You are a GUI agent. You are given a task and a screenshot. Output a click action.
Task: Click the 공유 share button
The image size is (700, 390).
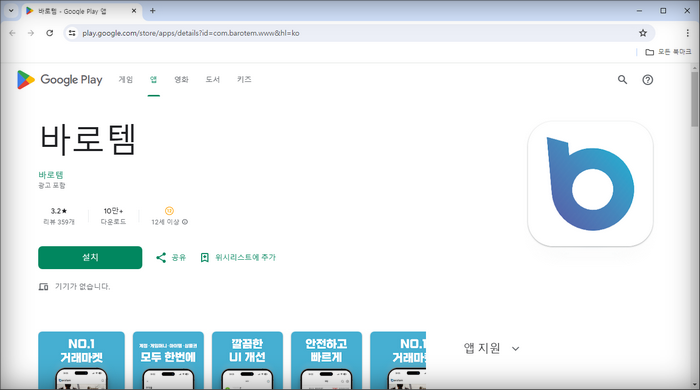coord(171,257)
